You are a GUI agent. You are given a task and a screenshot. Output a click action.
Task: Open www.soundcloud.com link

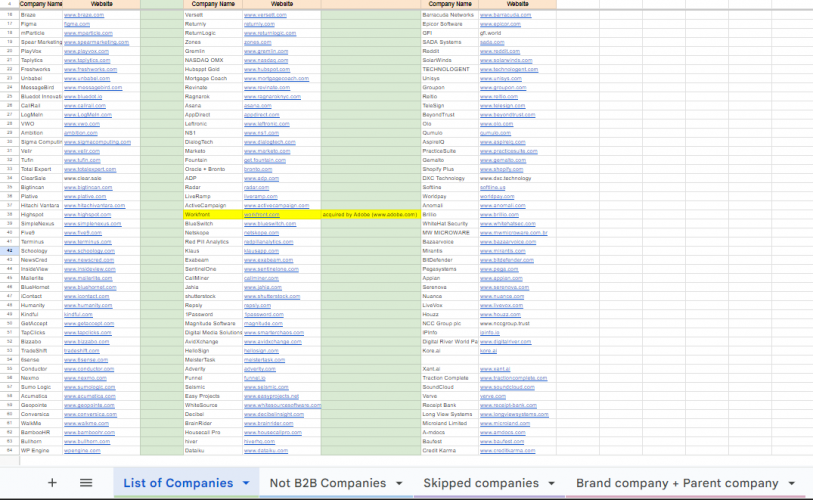point(507,387)
